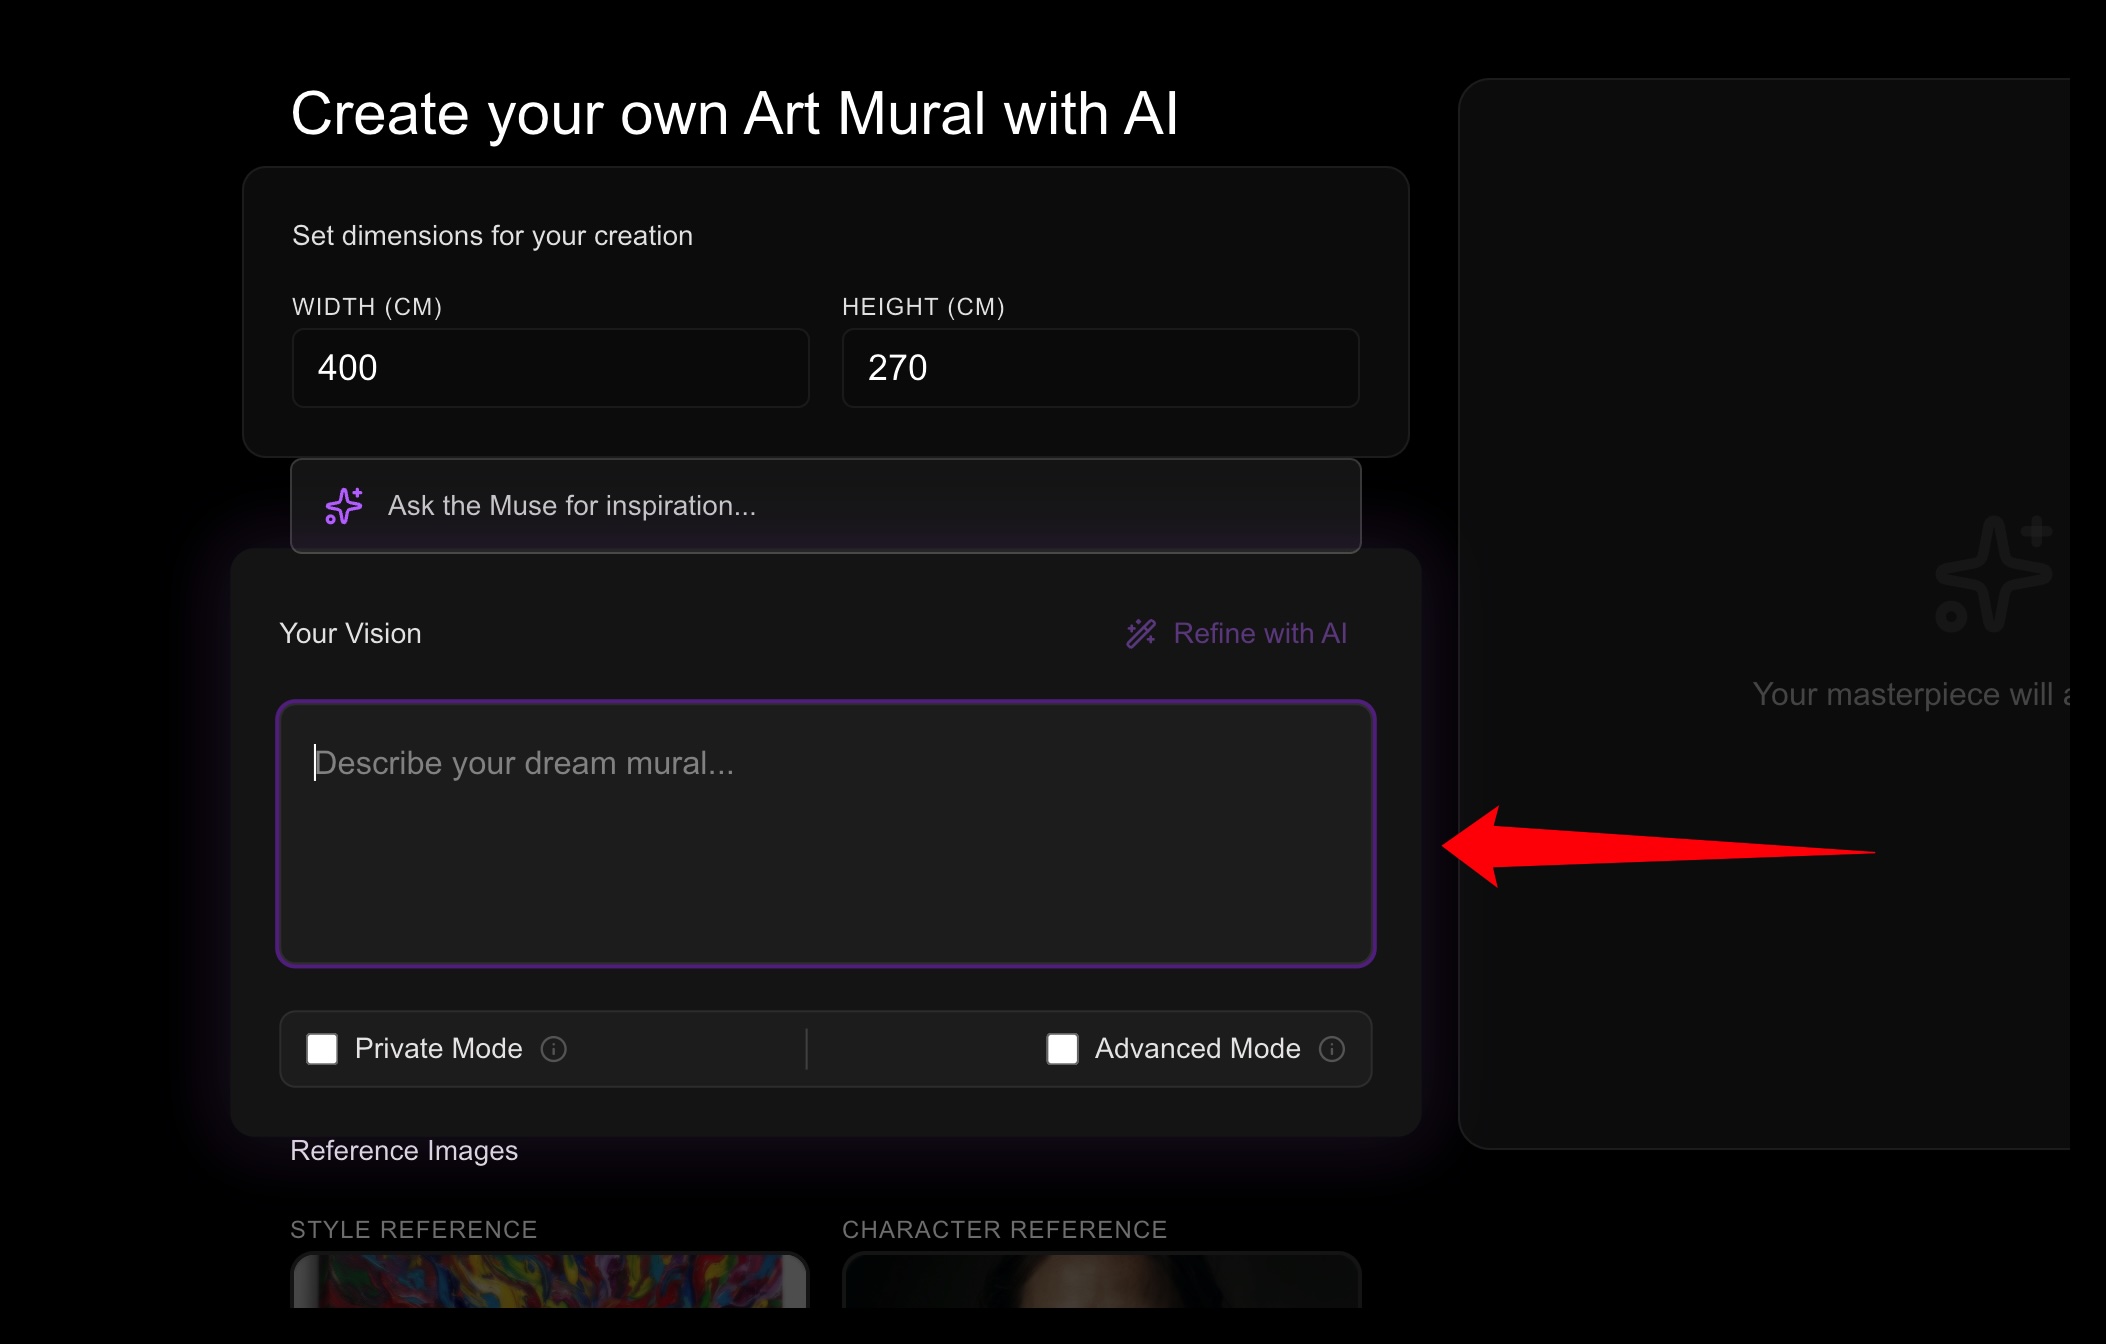The height and width of the screenshot is (1344, 2106).
Task: Click the Your Vision label
Action: [350, 633]
